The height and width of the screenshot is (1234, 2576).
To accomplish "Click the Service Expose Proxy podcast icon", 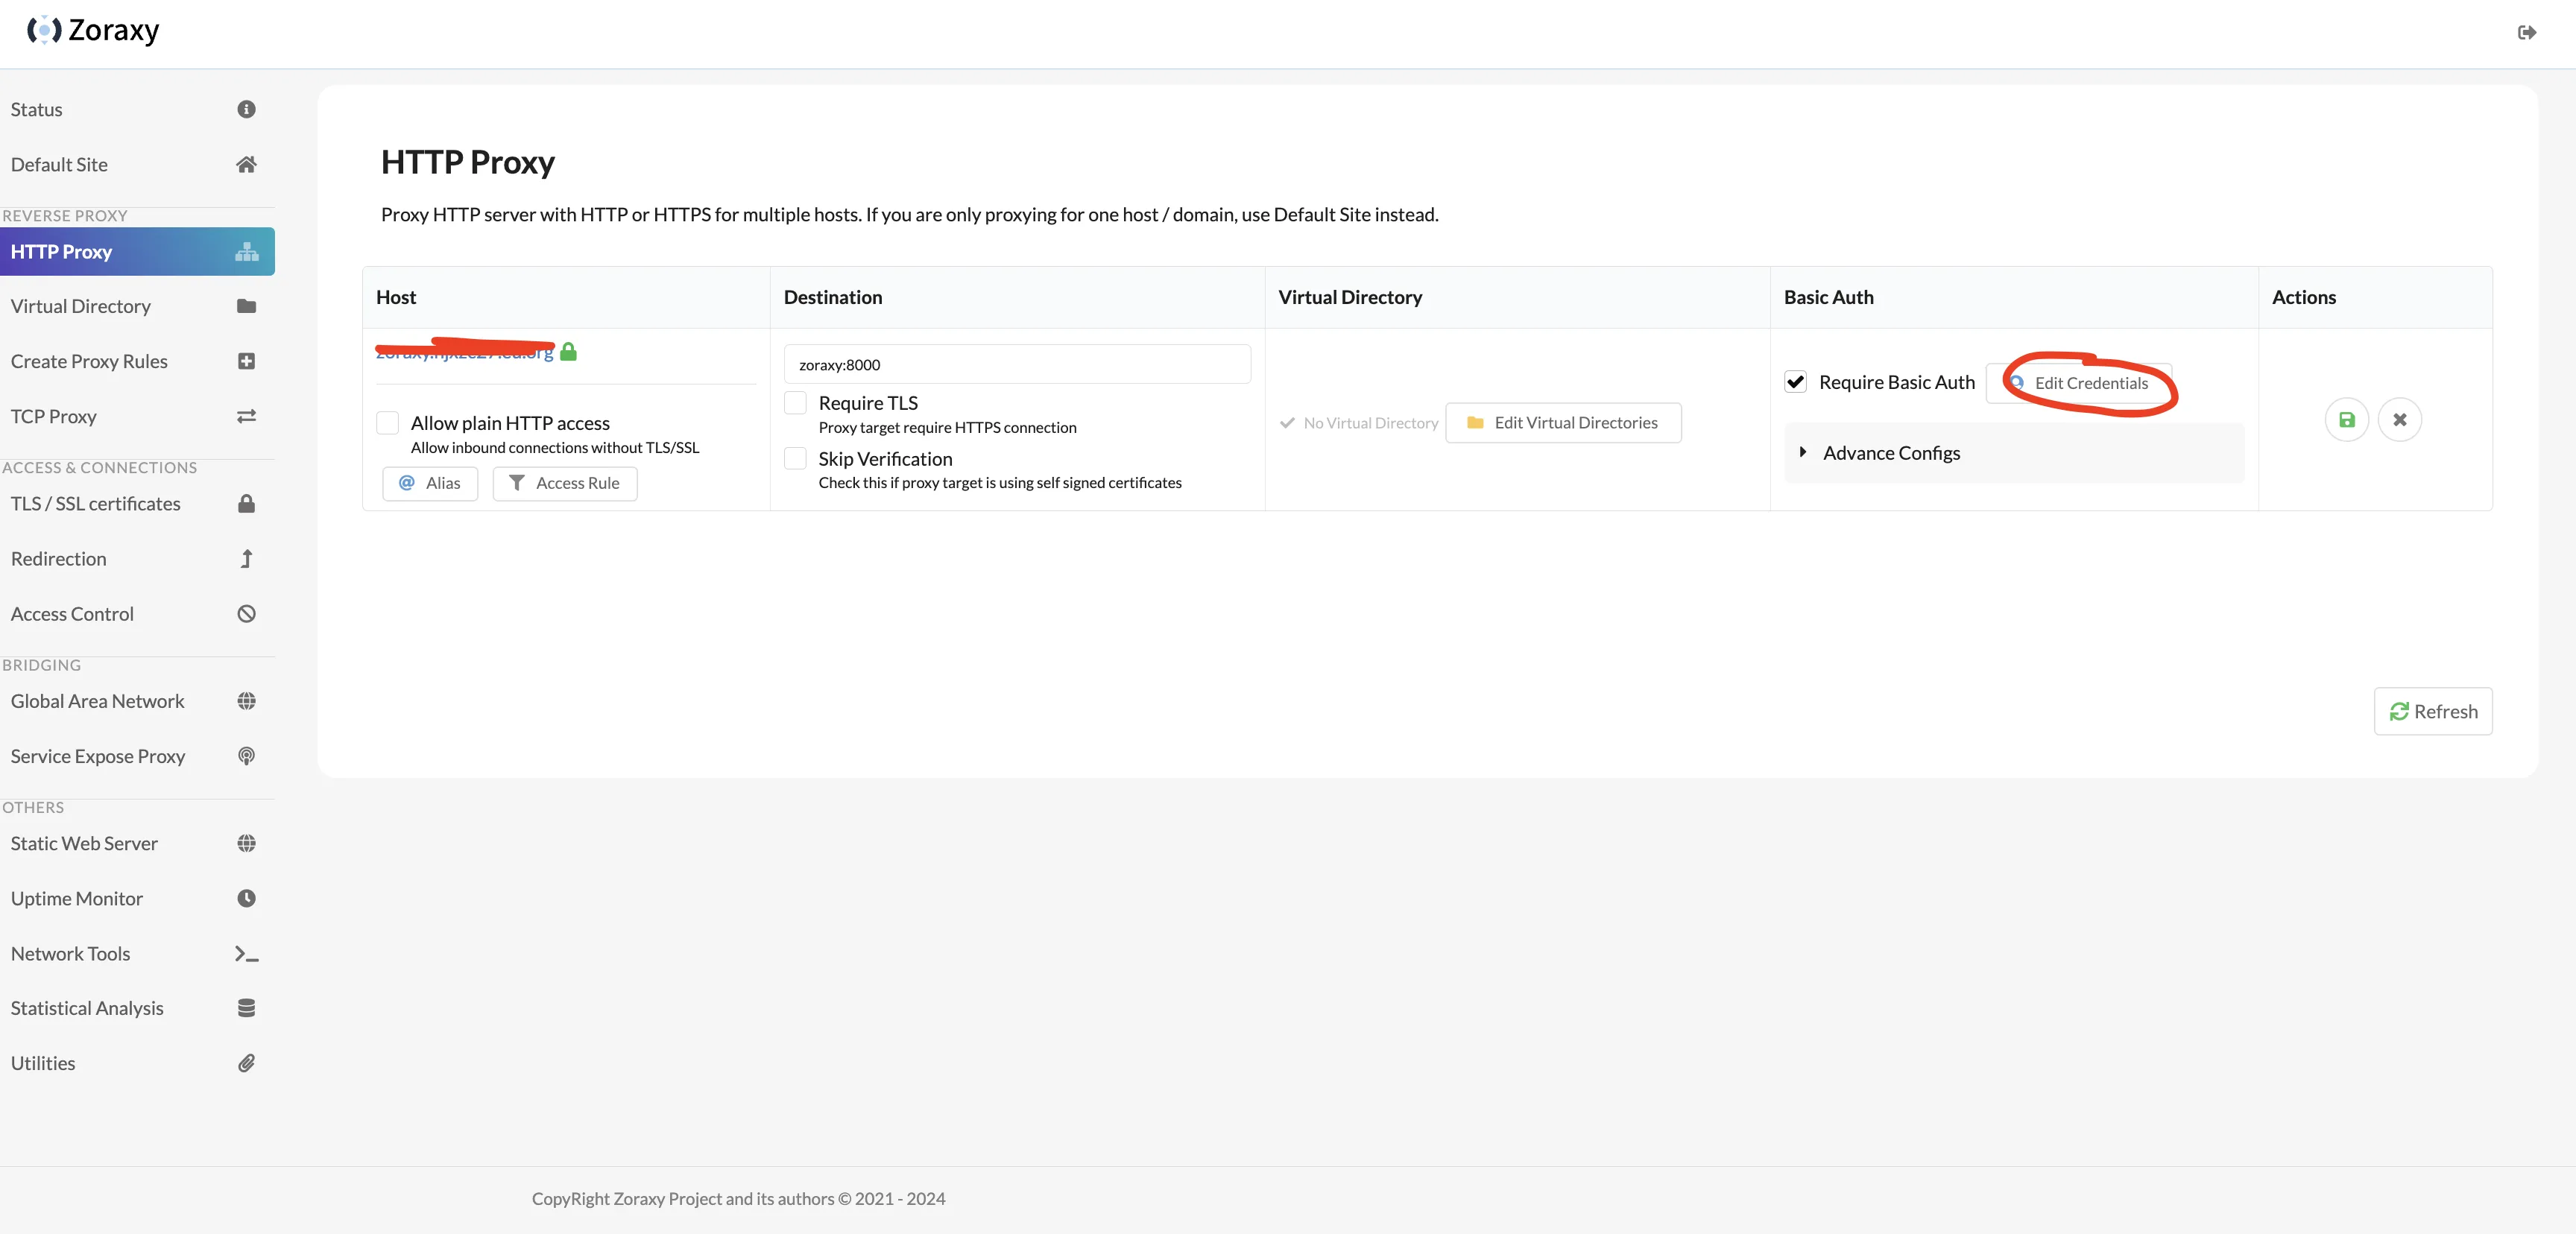I will click(246, 756).
